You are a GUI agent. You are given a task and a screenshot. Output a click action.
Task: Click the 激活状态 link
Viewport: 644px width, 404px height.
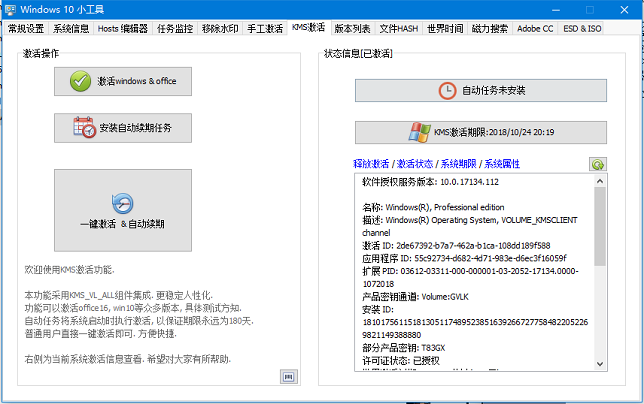coord(415,163)
